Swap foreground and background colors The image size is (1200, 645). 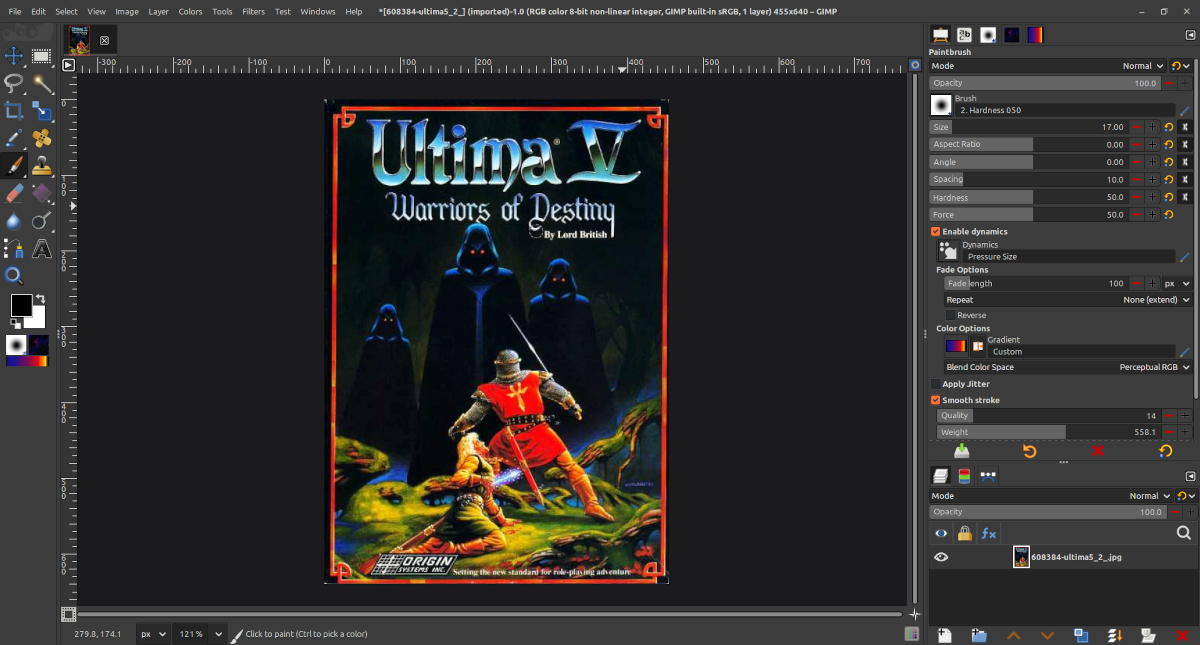point(41,299)
